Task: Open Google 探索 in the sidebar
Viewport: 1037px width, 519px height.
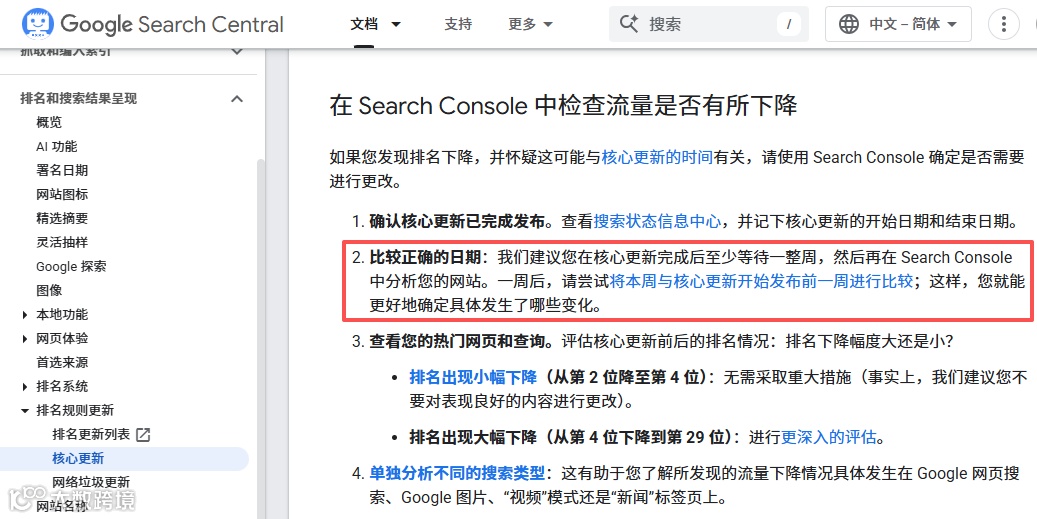Action: click(71, 266)
